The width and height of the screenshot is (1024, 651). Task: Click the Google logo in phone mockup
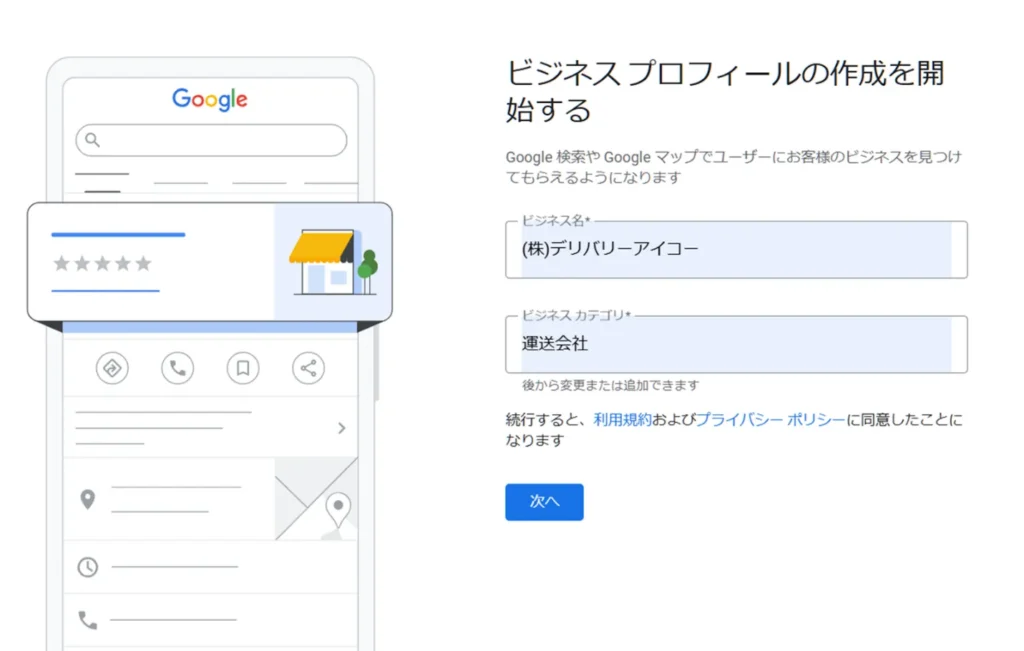tap(210, 99)
